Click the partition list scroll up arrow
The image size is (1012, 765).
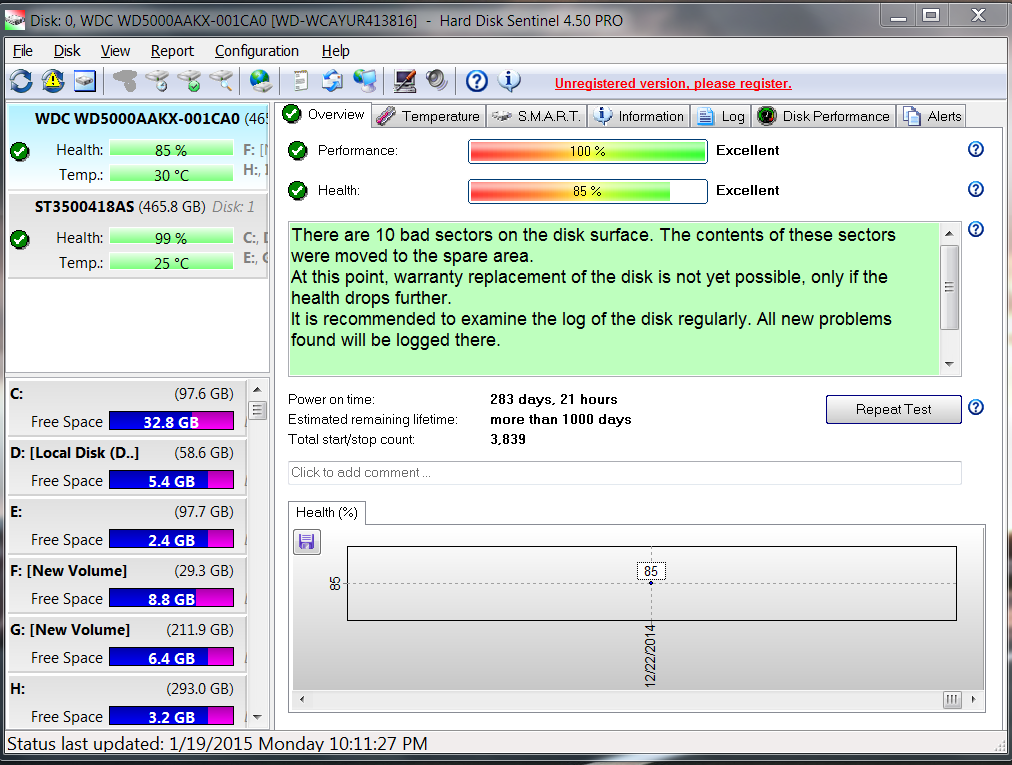point(257,390)
